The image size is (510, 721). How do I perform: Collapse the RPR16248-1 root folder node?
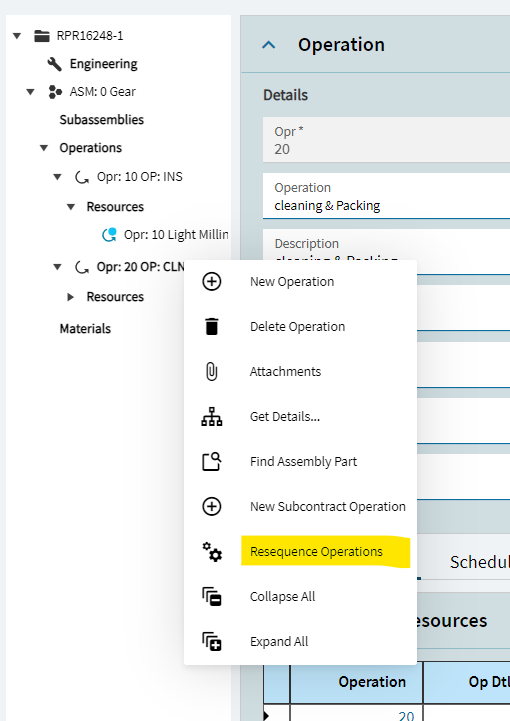point(17,36)
